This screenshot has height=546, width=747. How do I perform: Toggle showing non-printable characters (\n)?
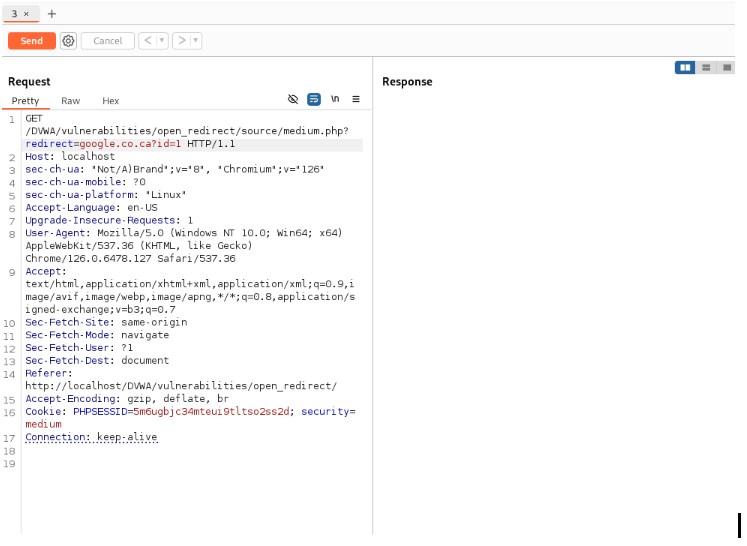tap(335, 100)
